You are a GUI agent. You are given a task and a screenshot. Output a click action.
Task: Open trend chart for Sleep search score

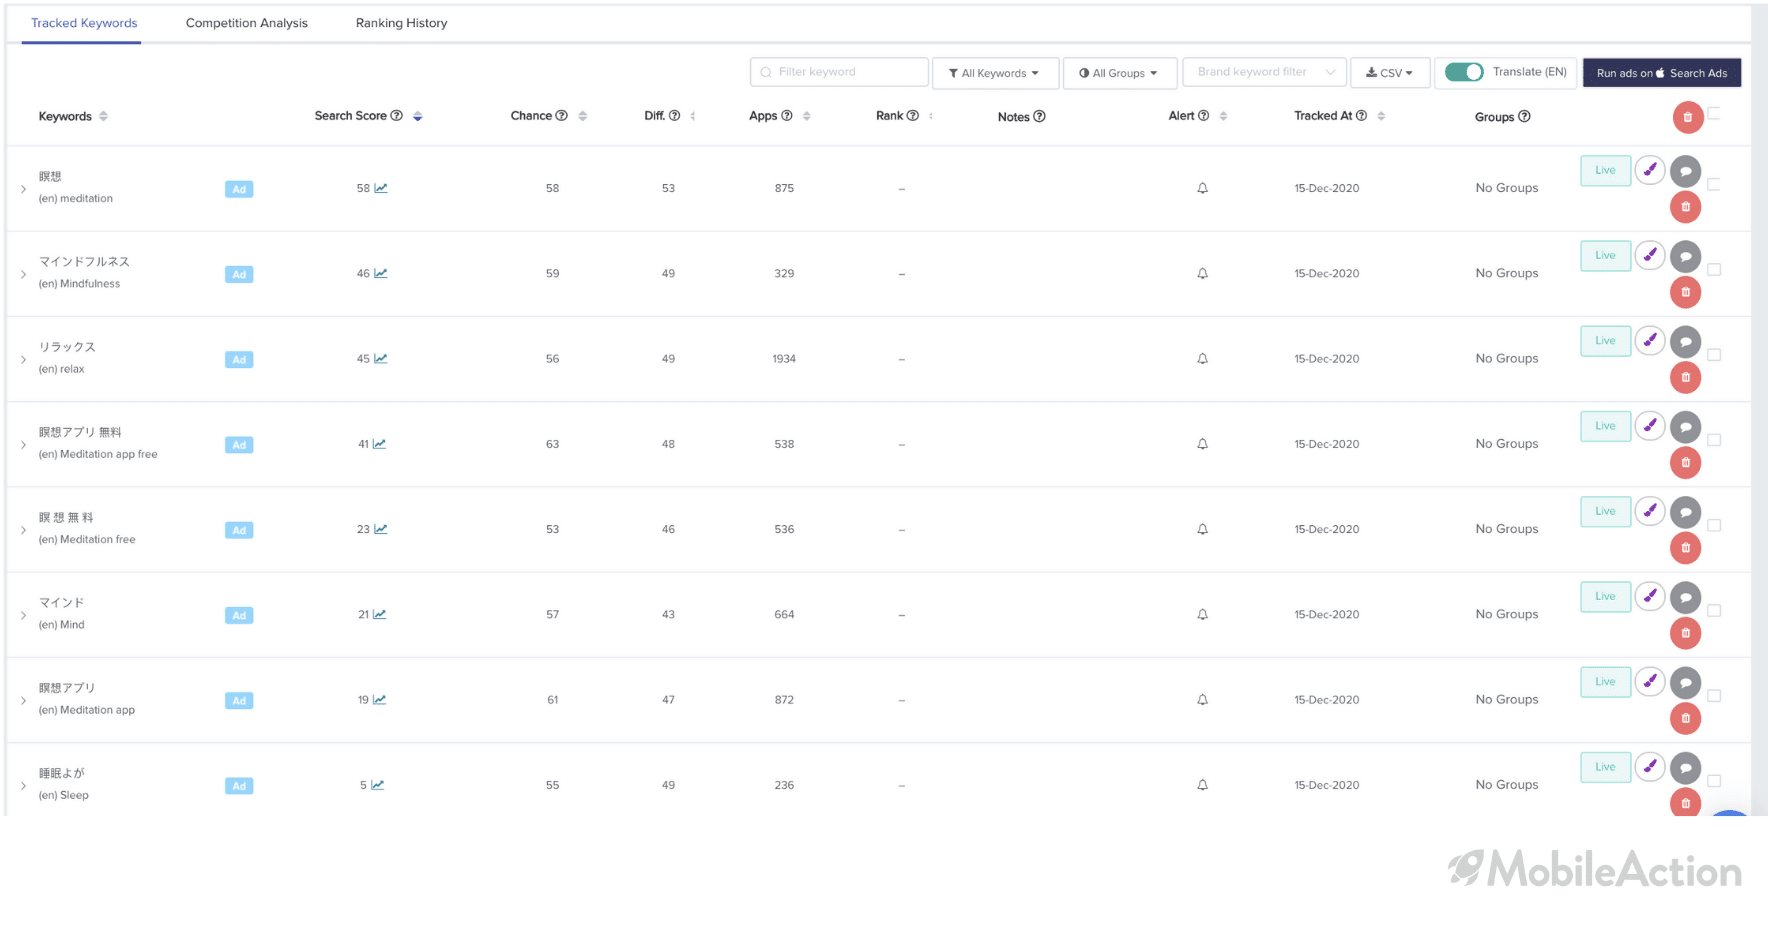tap(378, 785)
